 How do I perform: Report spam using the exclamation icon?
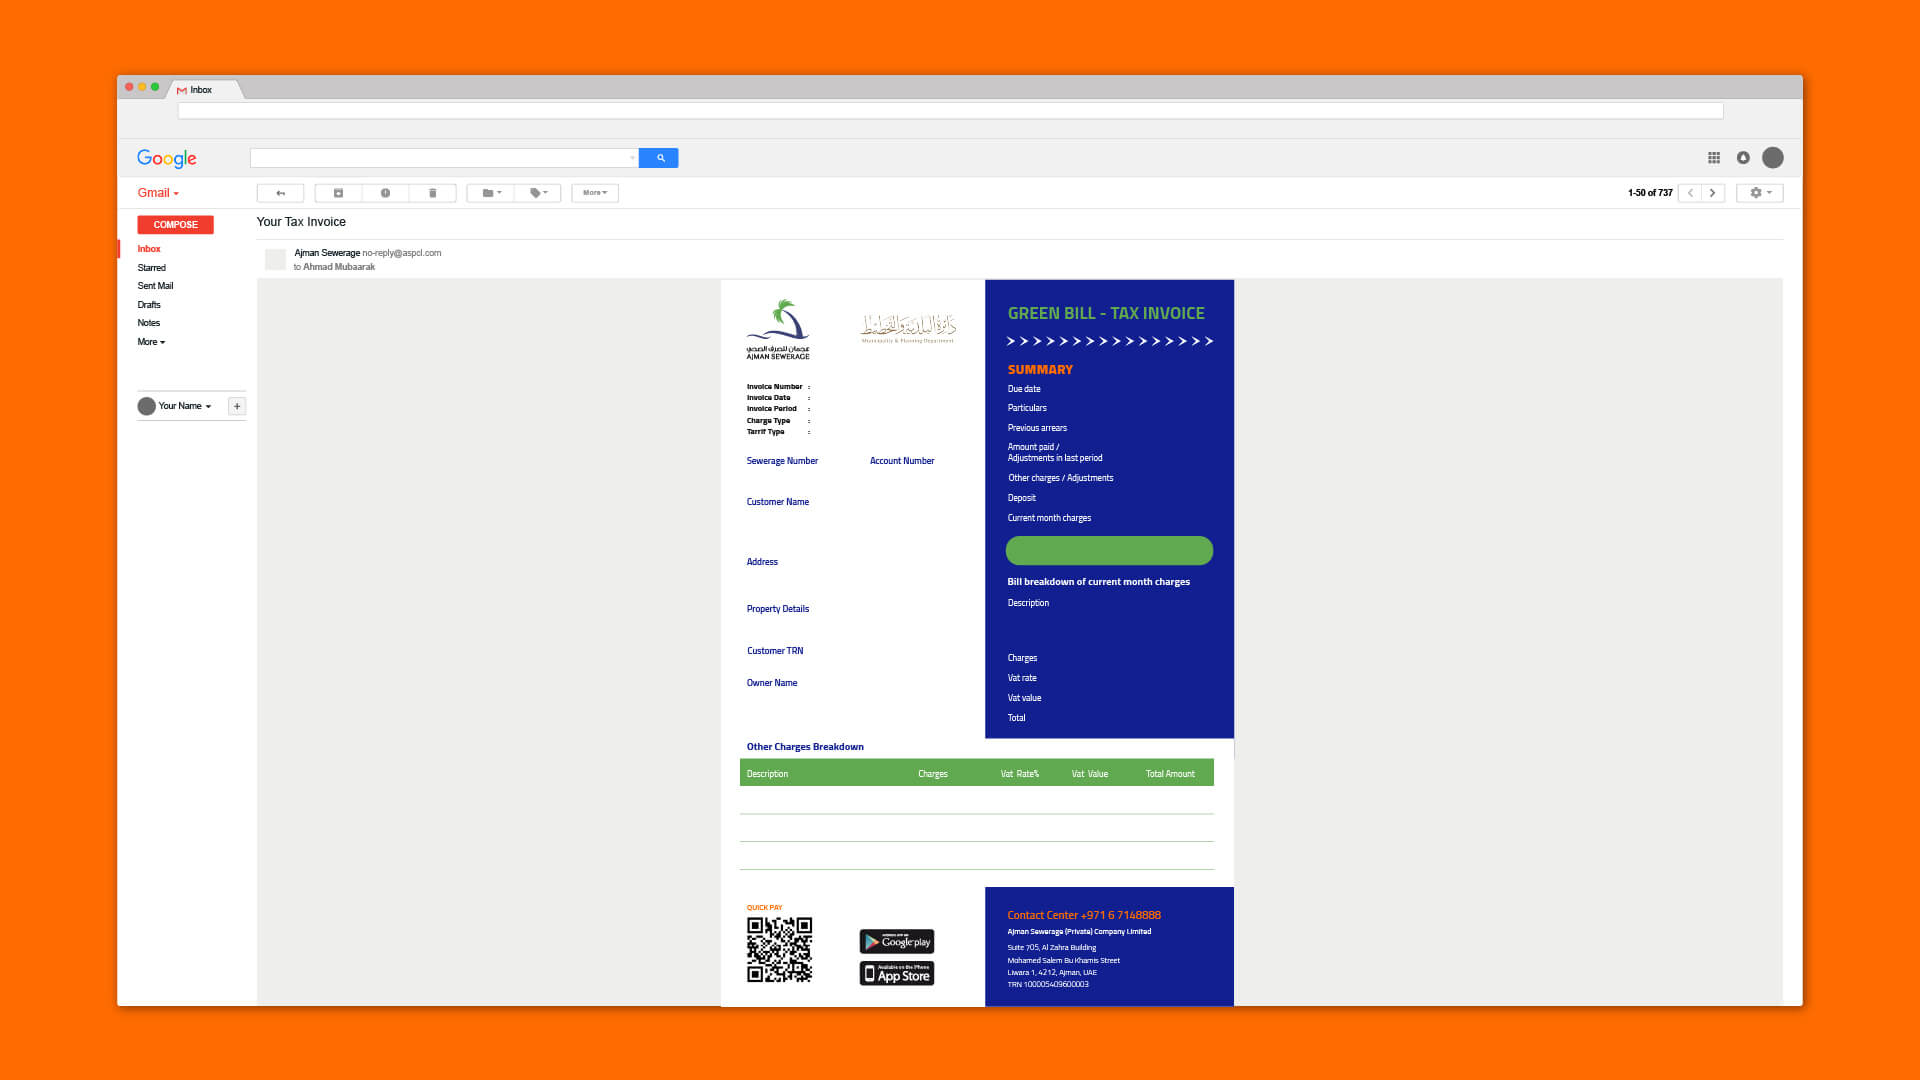385,193
